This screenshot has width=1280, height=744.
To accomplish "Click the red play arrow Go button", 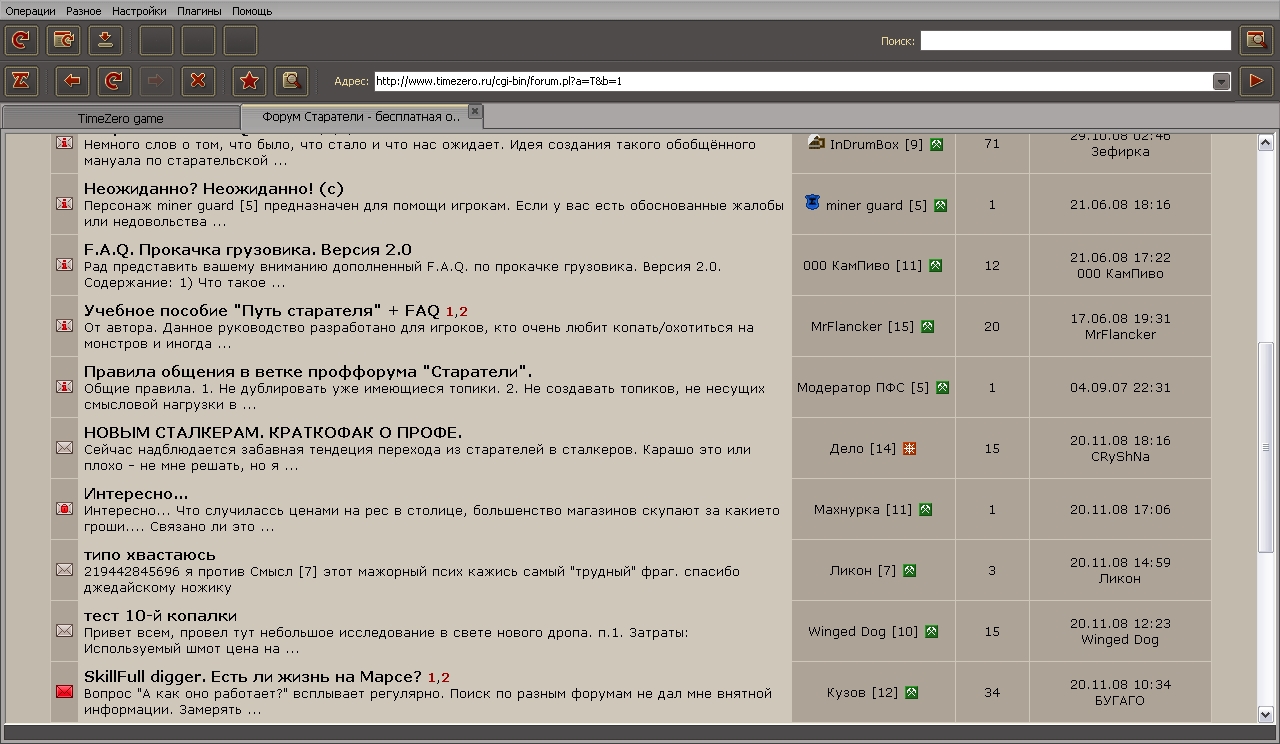I will coord(1255,81).
